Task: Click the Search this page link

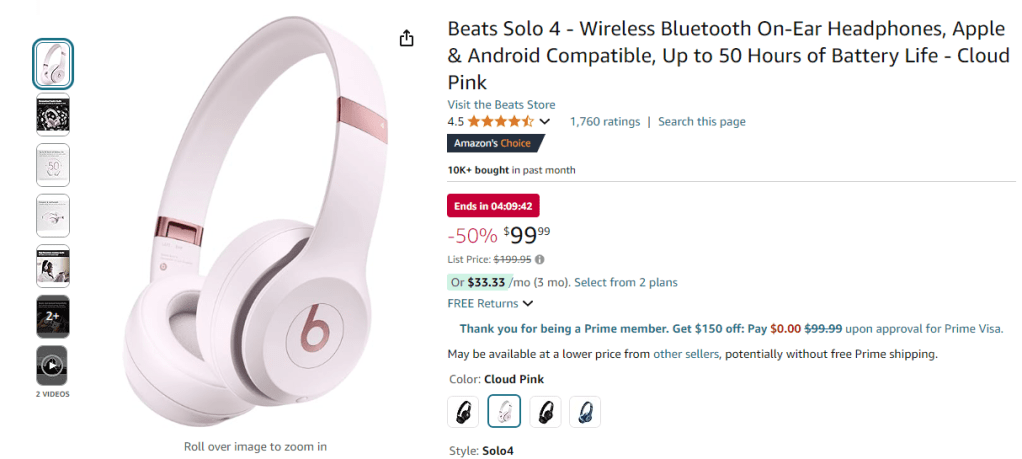Action: [x=701, y=122]
